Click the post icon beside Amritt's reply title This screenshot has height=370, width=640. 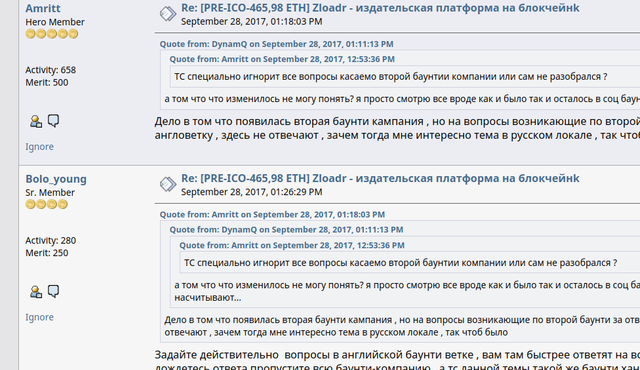[168, 14]
